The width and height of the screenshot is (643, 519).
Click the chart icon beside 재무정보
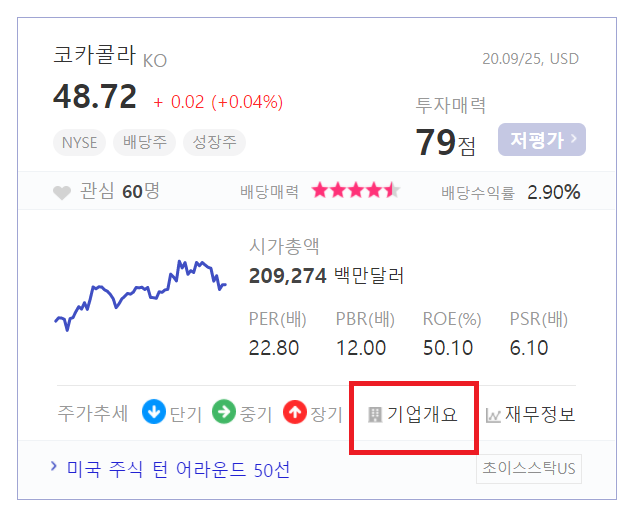point(493,415)
